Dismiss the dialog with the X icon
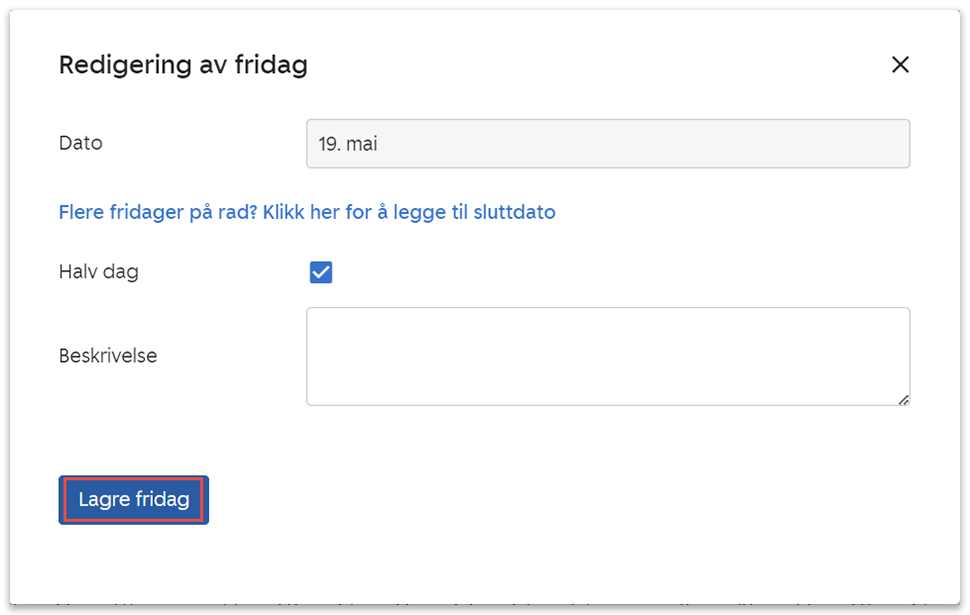This screenshot has height=615, width=970. pyautogui.click(x=900, y=65)
